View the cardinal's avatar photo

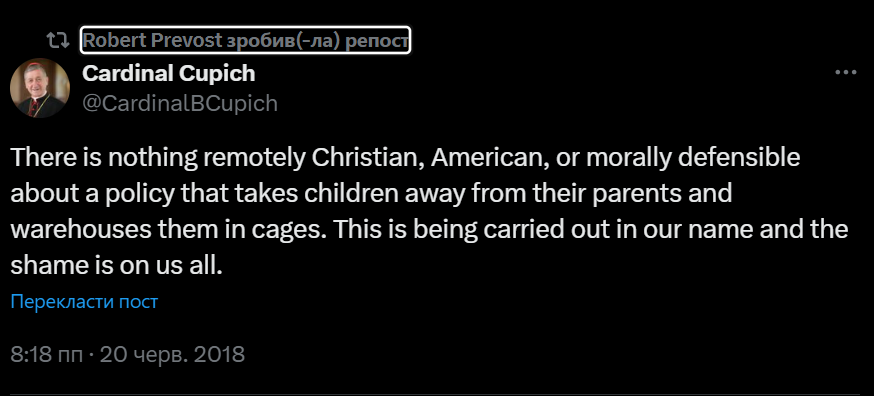pos(40,88)
